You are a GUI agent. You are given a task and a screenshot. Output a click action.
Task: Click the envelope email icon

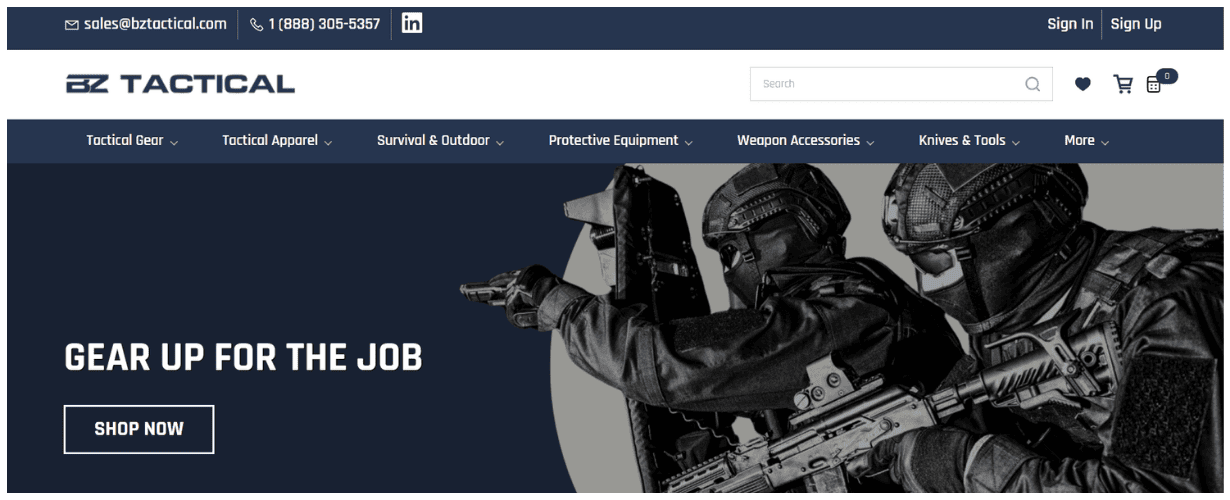(71, 25)
